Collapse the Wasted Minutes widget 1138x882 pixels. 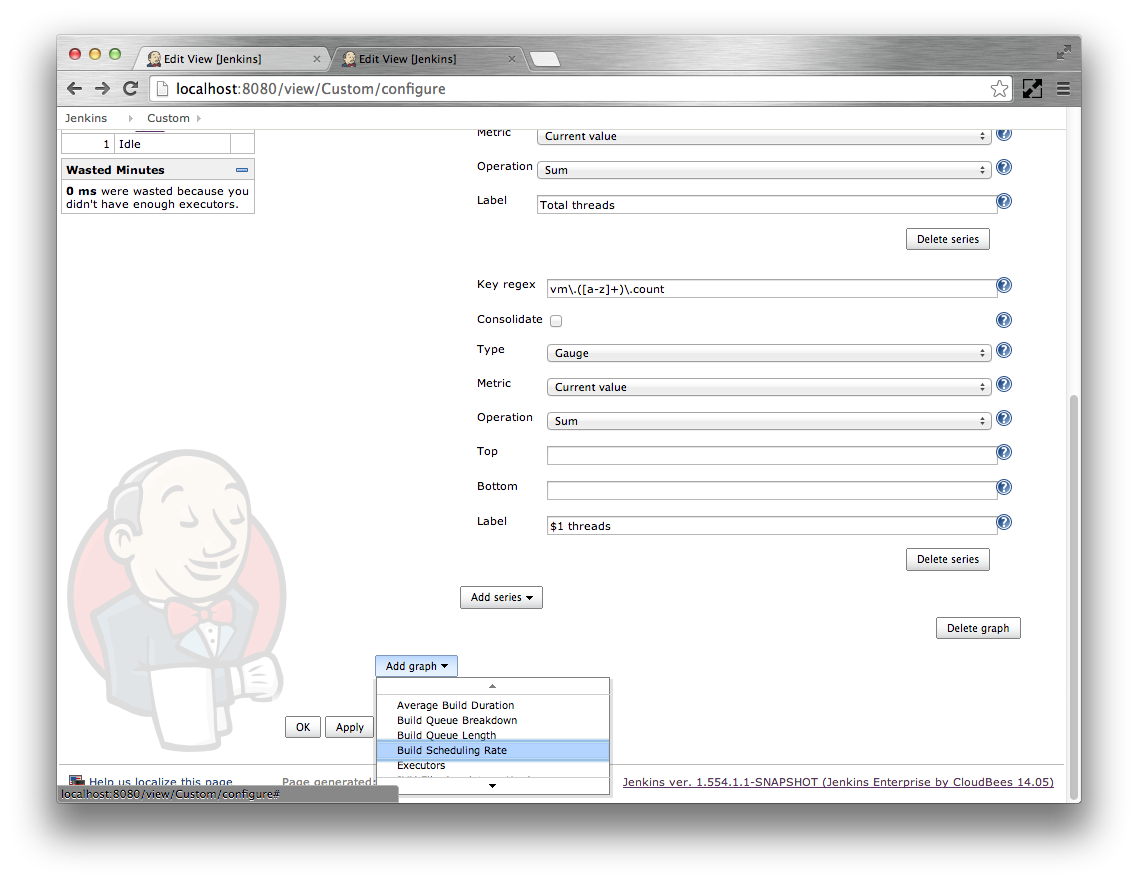point(242,170)
